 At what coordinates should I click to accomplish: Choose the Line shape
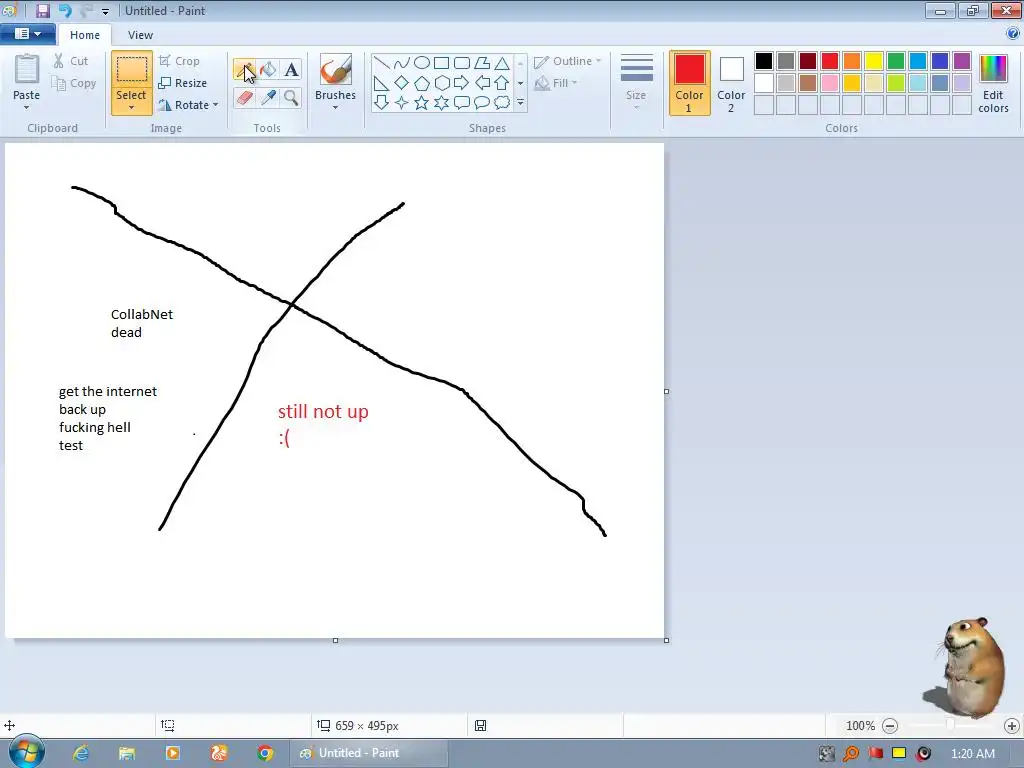(381, 63)
